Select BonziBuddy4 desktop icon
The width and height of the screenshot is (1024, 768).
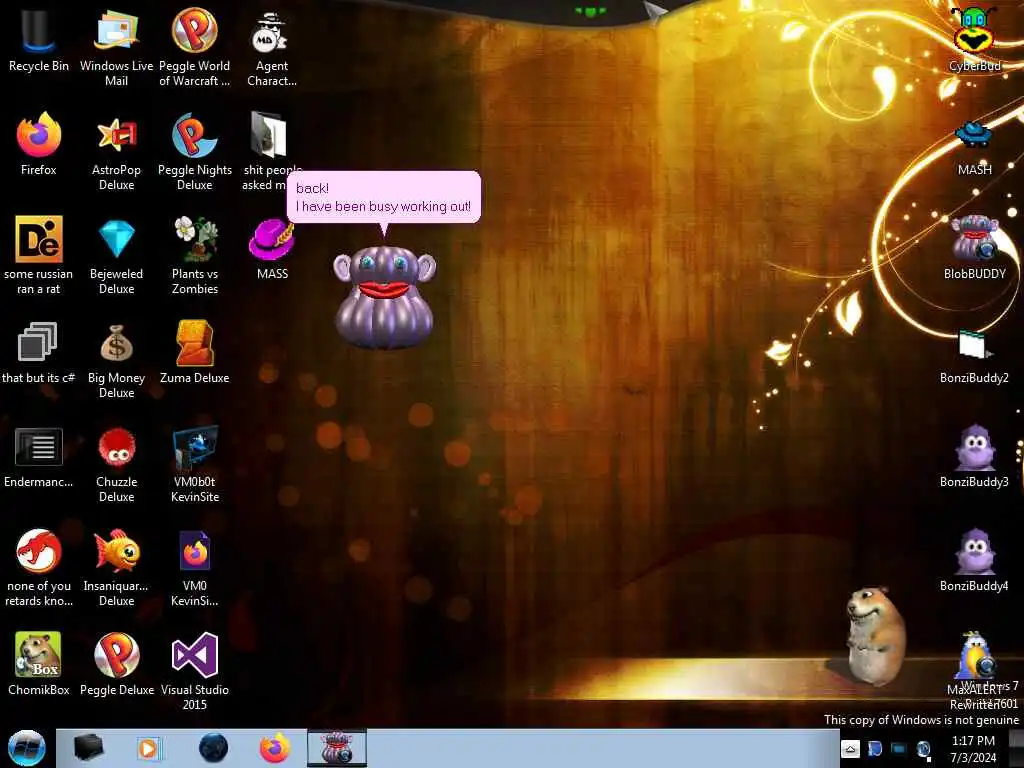pyautogui.click(x=974, y=560)
